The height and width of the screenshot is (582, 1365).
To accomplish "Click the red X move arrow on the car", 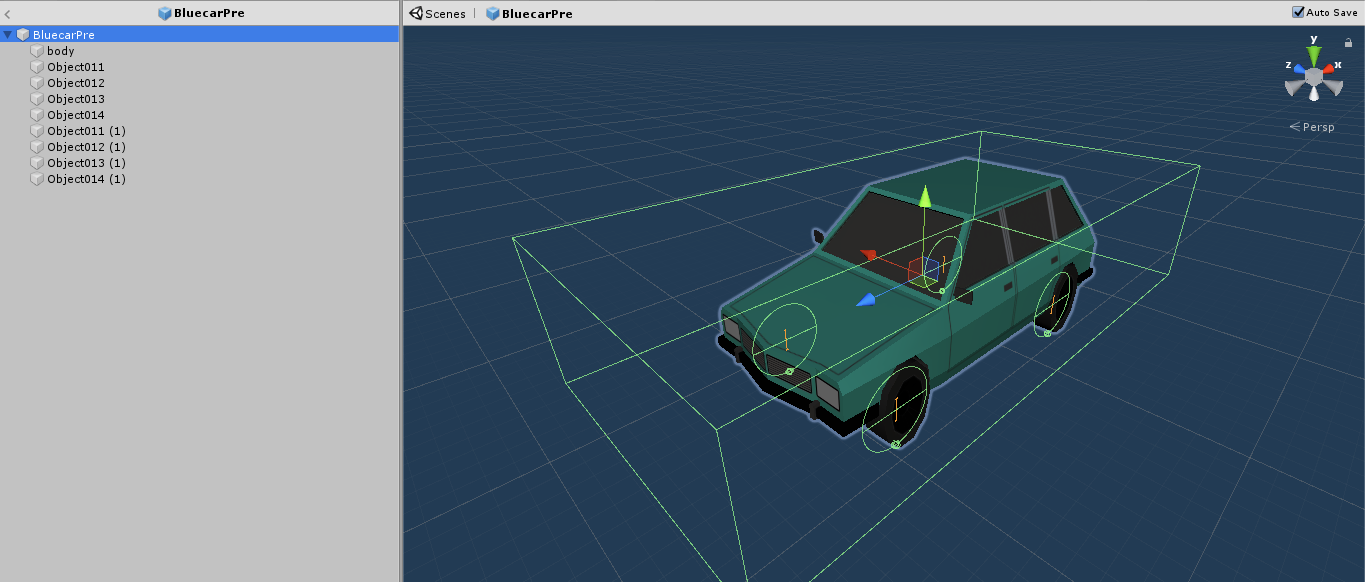I will coord(868,255).
